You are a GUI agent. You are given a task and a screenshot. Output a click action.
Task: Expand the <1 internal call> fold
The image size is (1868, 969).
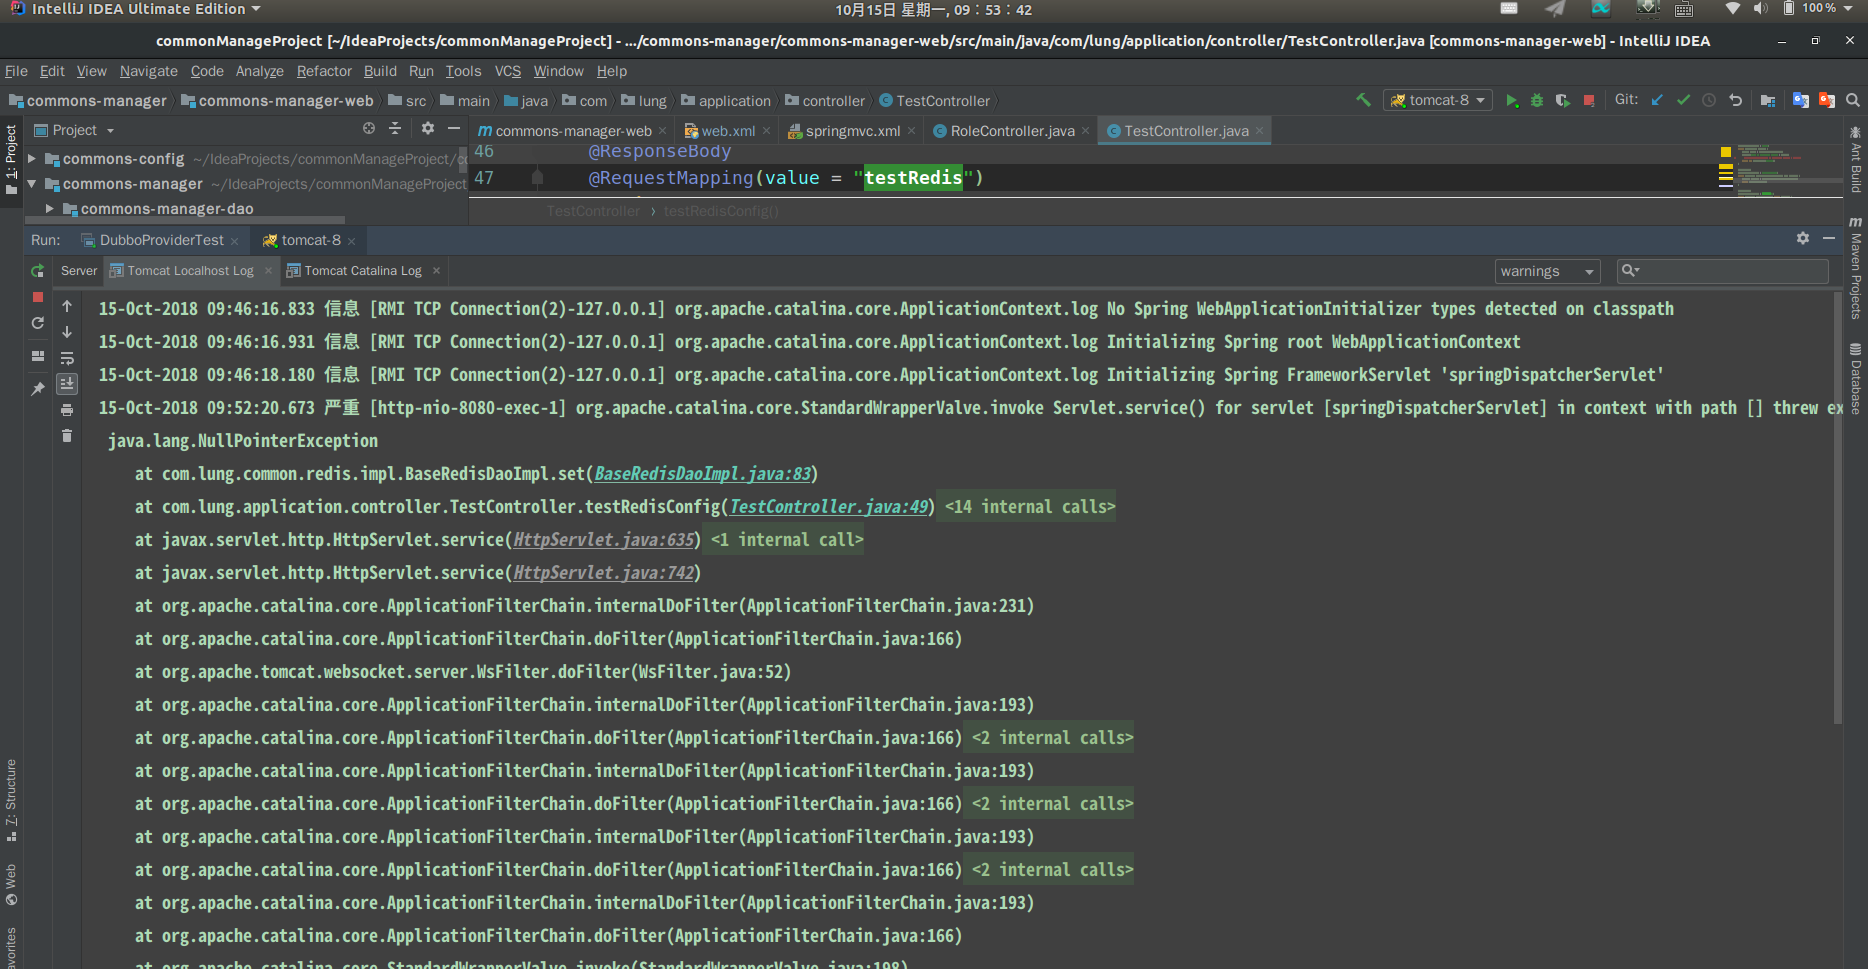[786, 540]
